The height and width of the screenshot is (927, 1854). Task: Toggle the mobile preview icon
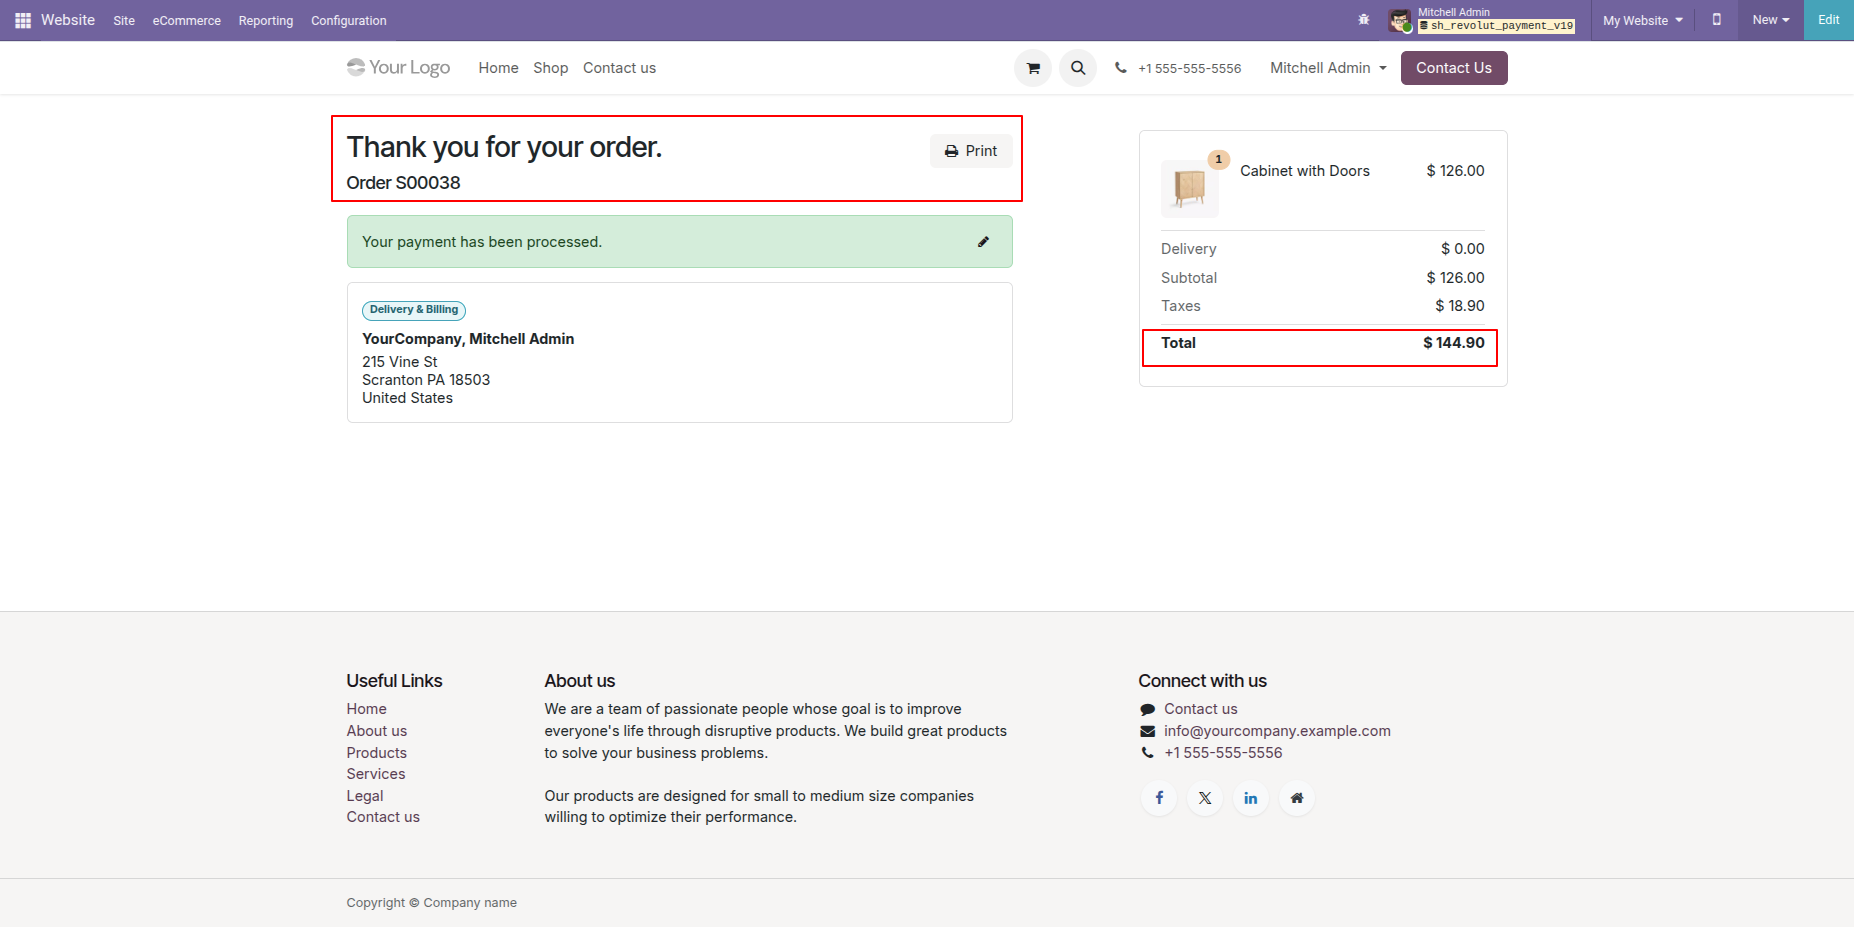[1717, 20]
